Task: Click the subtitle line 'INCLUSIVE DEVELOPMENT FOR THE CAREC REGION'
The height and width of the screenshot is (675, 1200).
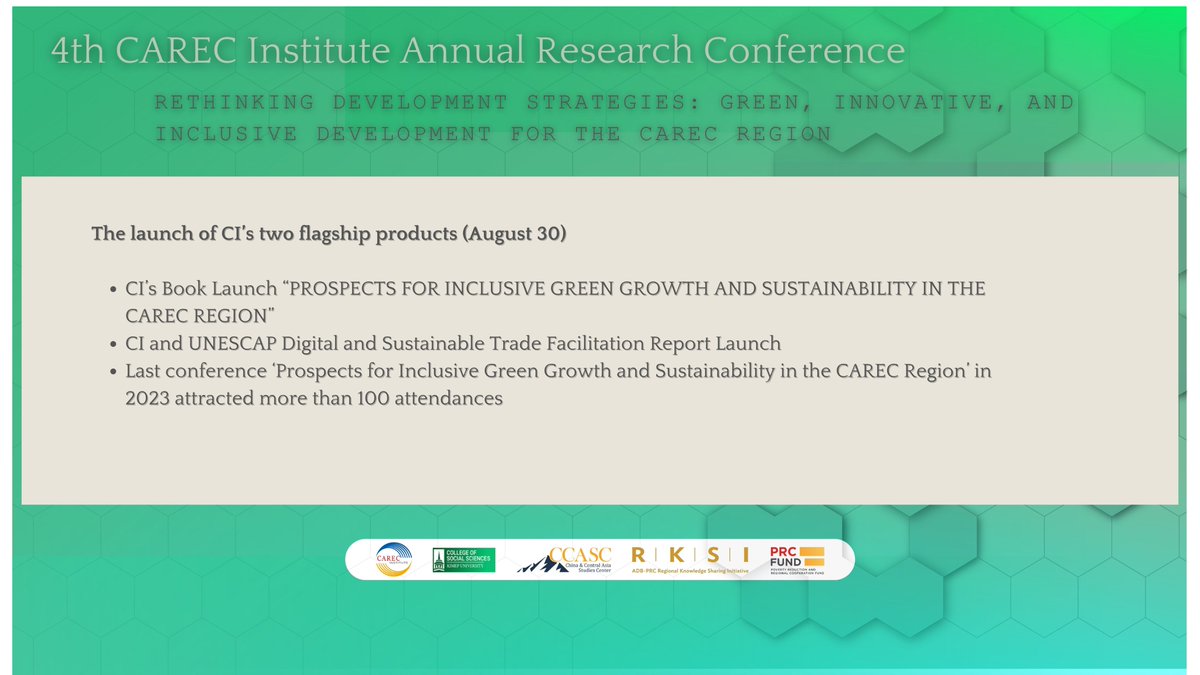Action: click(493, 133)
